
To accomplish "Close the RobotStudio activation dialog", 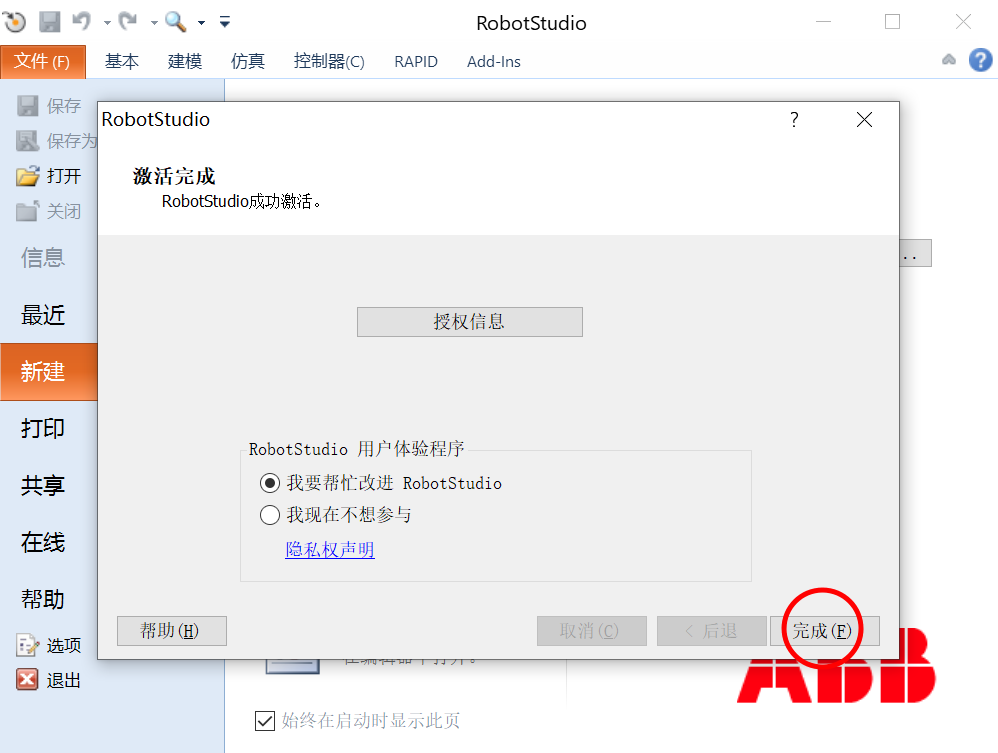I will [864, 119].
